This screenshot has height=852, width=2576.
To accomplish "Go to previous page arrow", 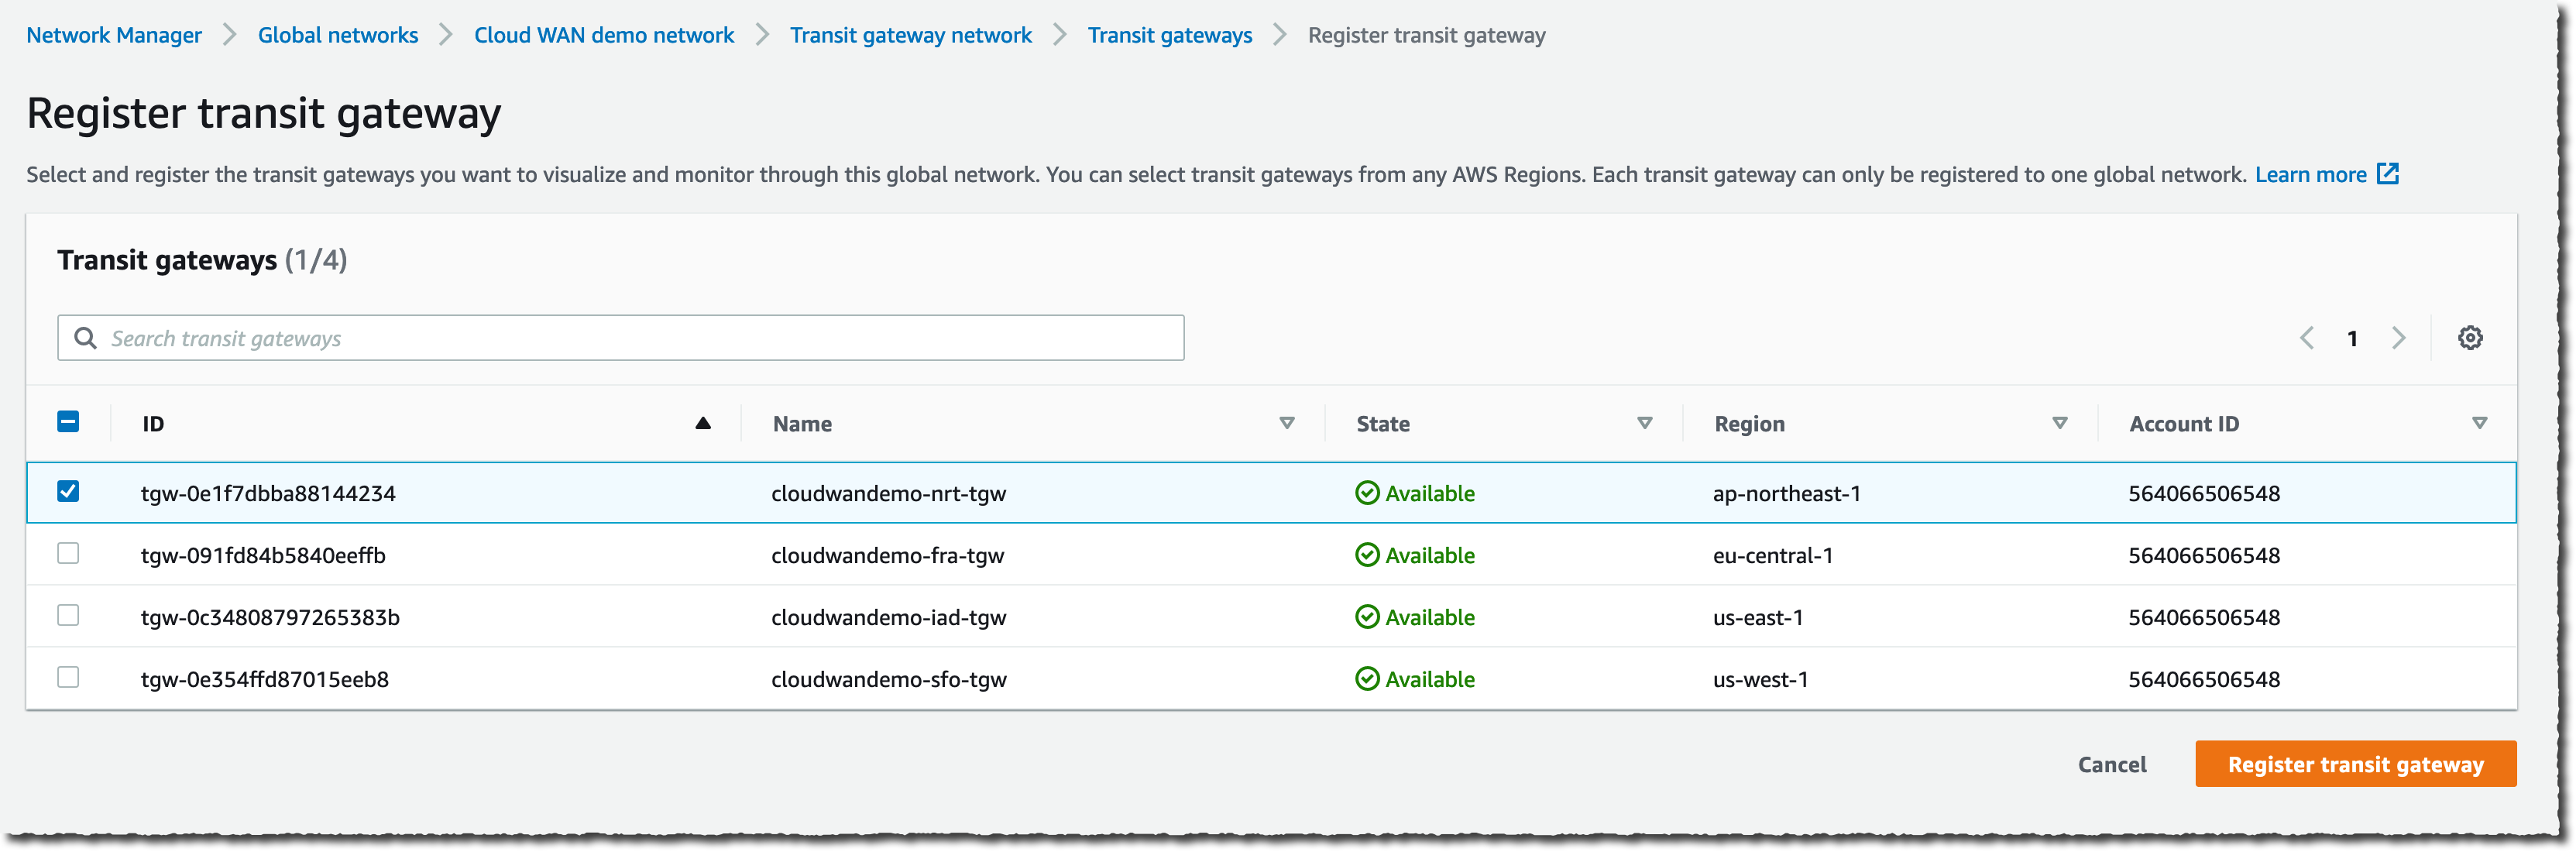I will (2307, 338).
